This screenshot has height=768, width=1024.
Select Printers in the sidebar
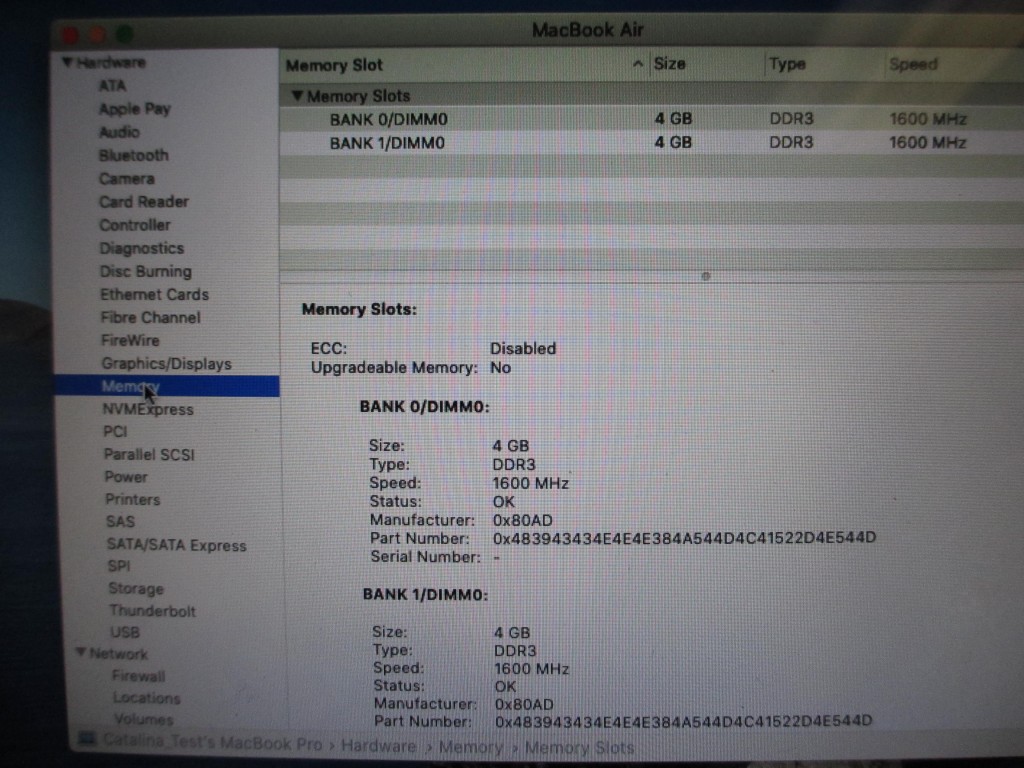click(x=133, y=500)
